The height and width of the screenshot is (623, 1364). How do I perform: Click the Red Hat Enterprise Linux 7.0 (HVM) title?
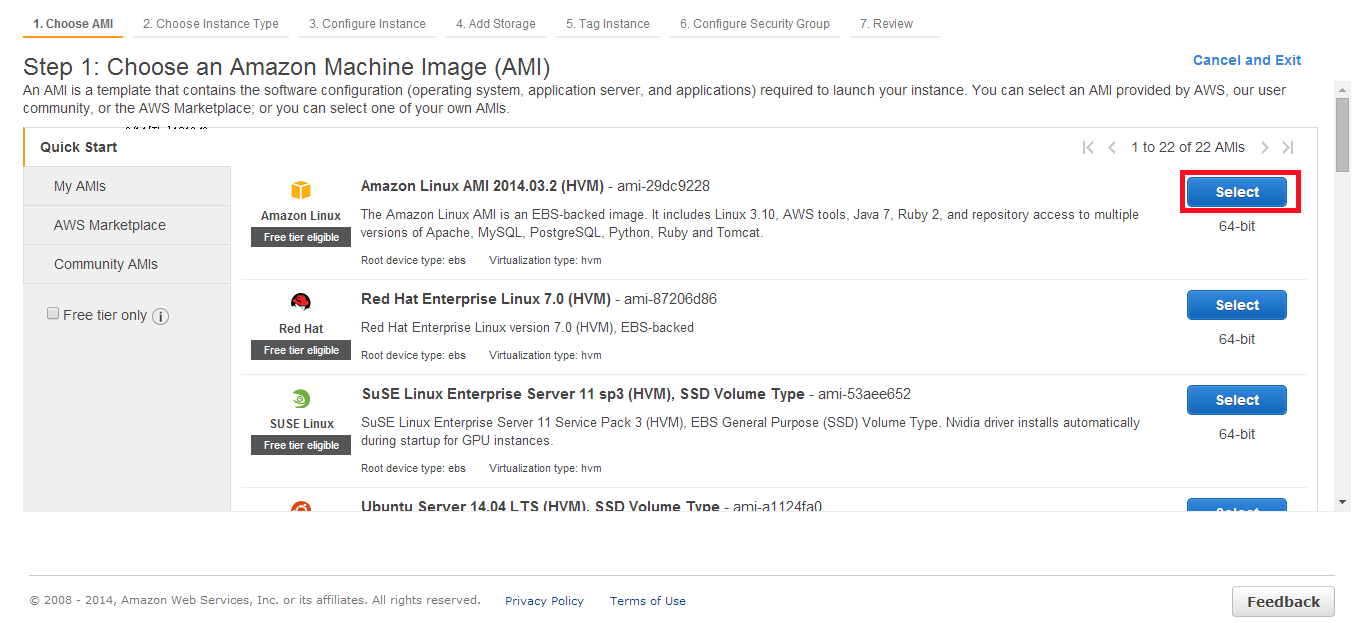(x=486, y=299)
